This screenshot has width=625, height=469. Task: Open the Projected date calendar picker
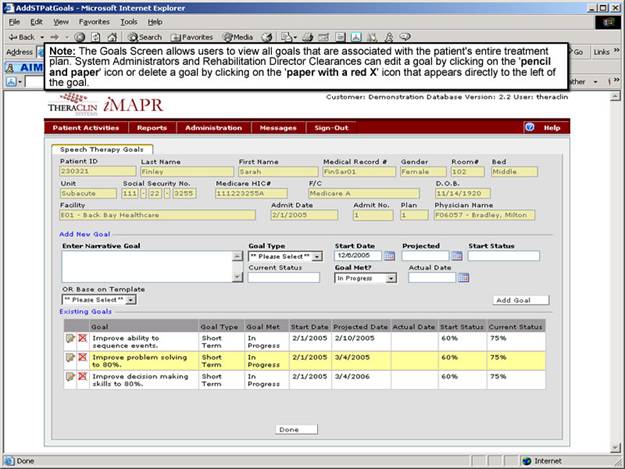click(x=456, y=256)
